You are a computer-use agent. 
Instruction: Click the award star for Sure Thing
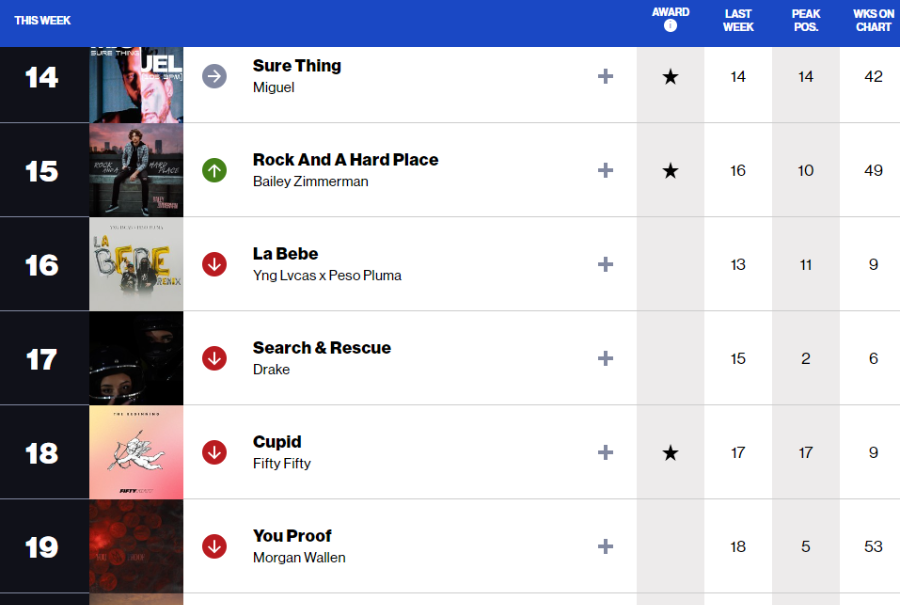670,76
